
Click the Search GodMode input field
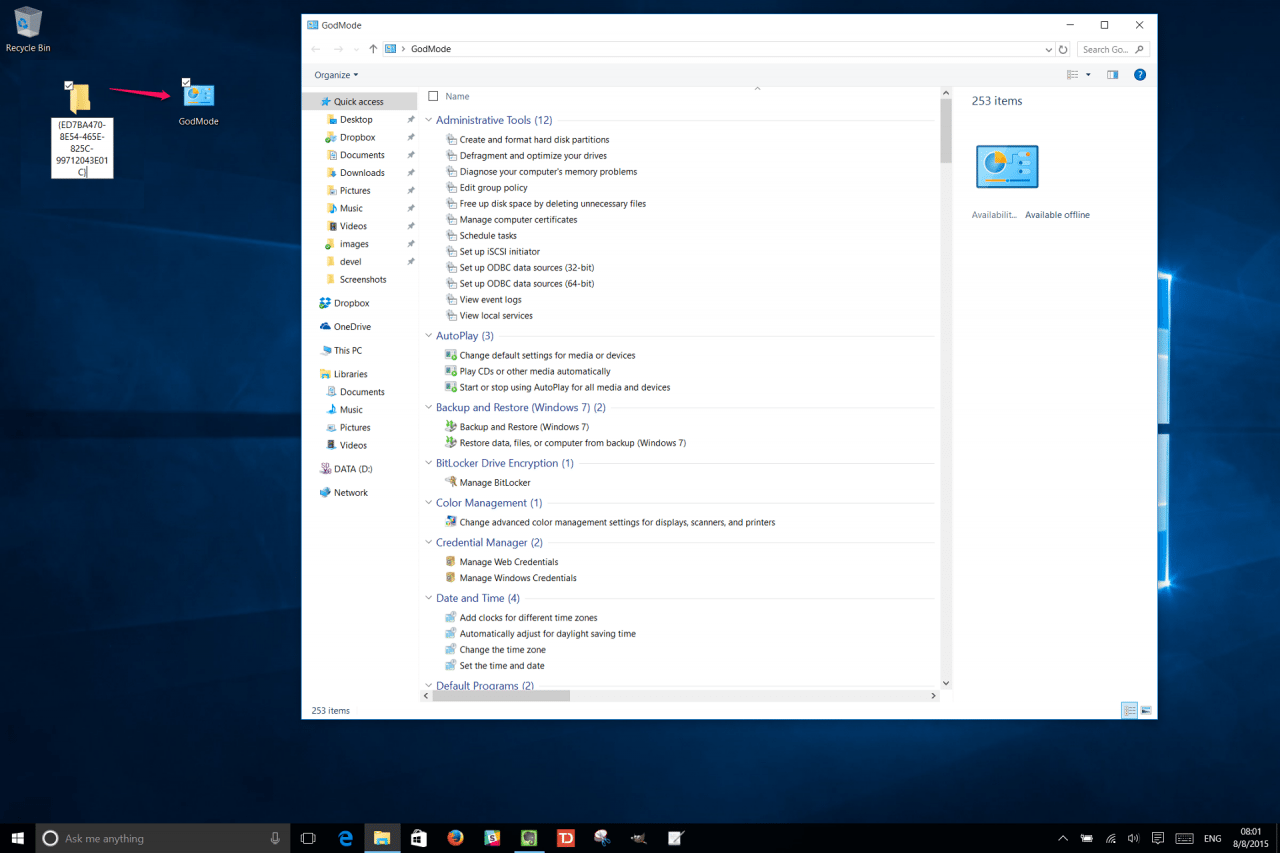point(1113,49)
